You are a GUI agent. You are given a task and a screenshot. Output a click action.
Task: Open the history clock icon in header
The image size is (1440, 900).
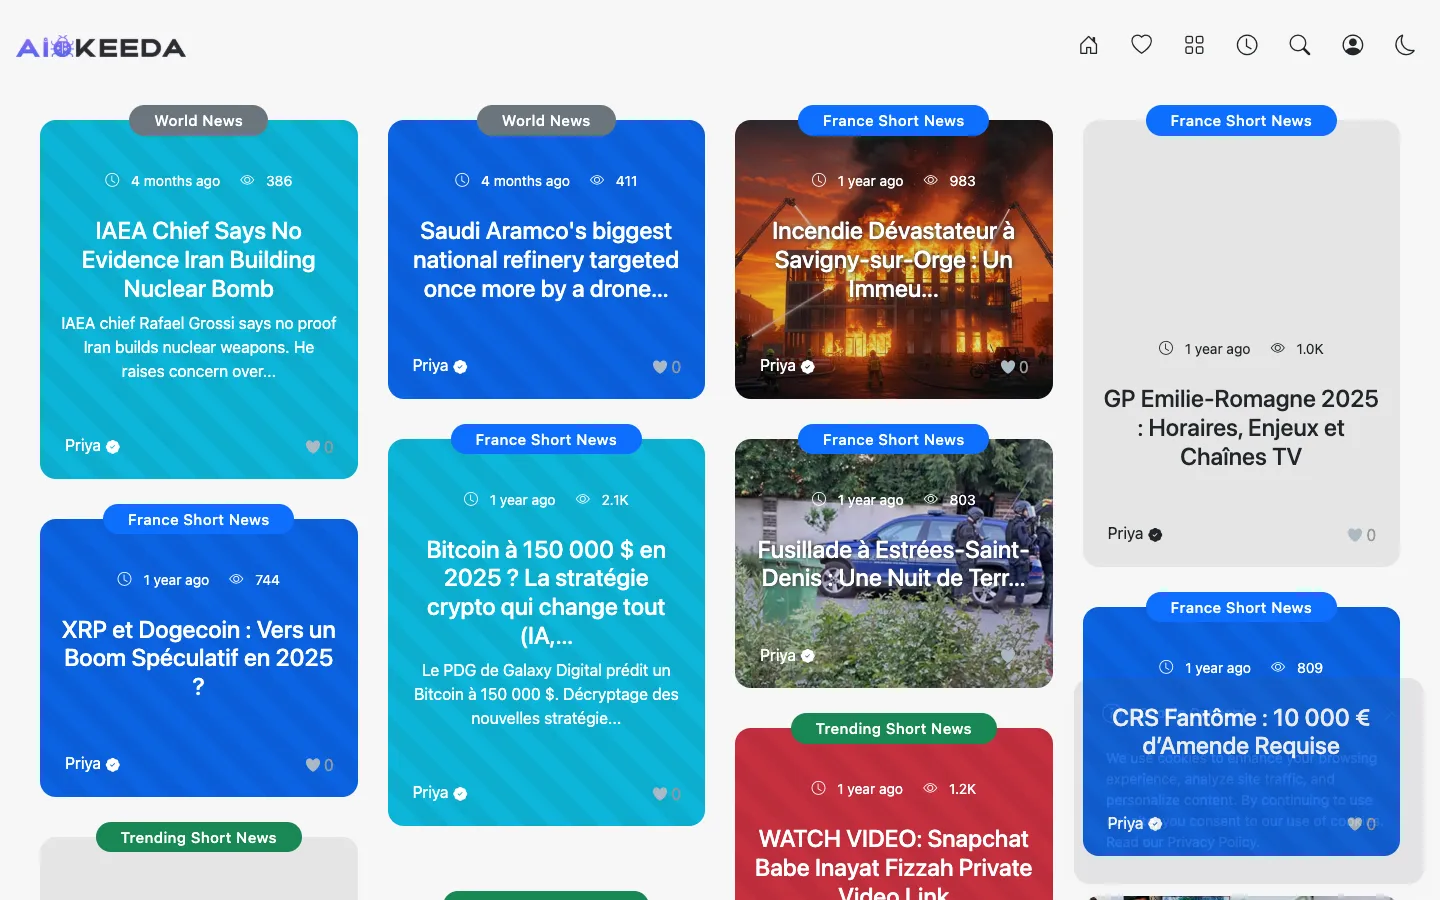(1247, 45)
